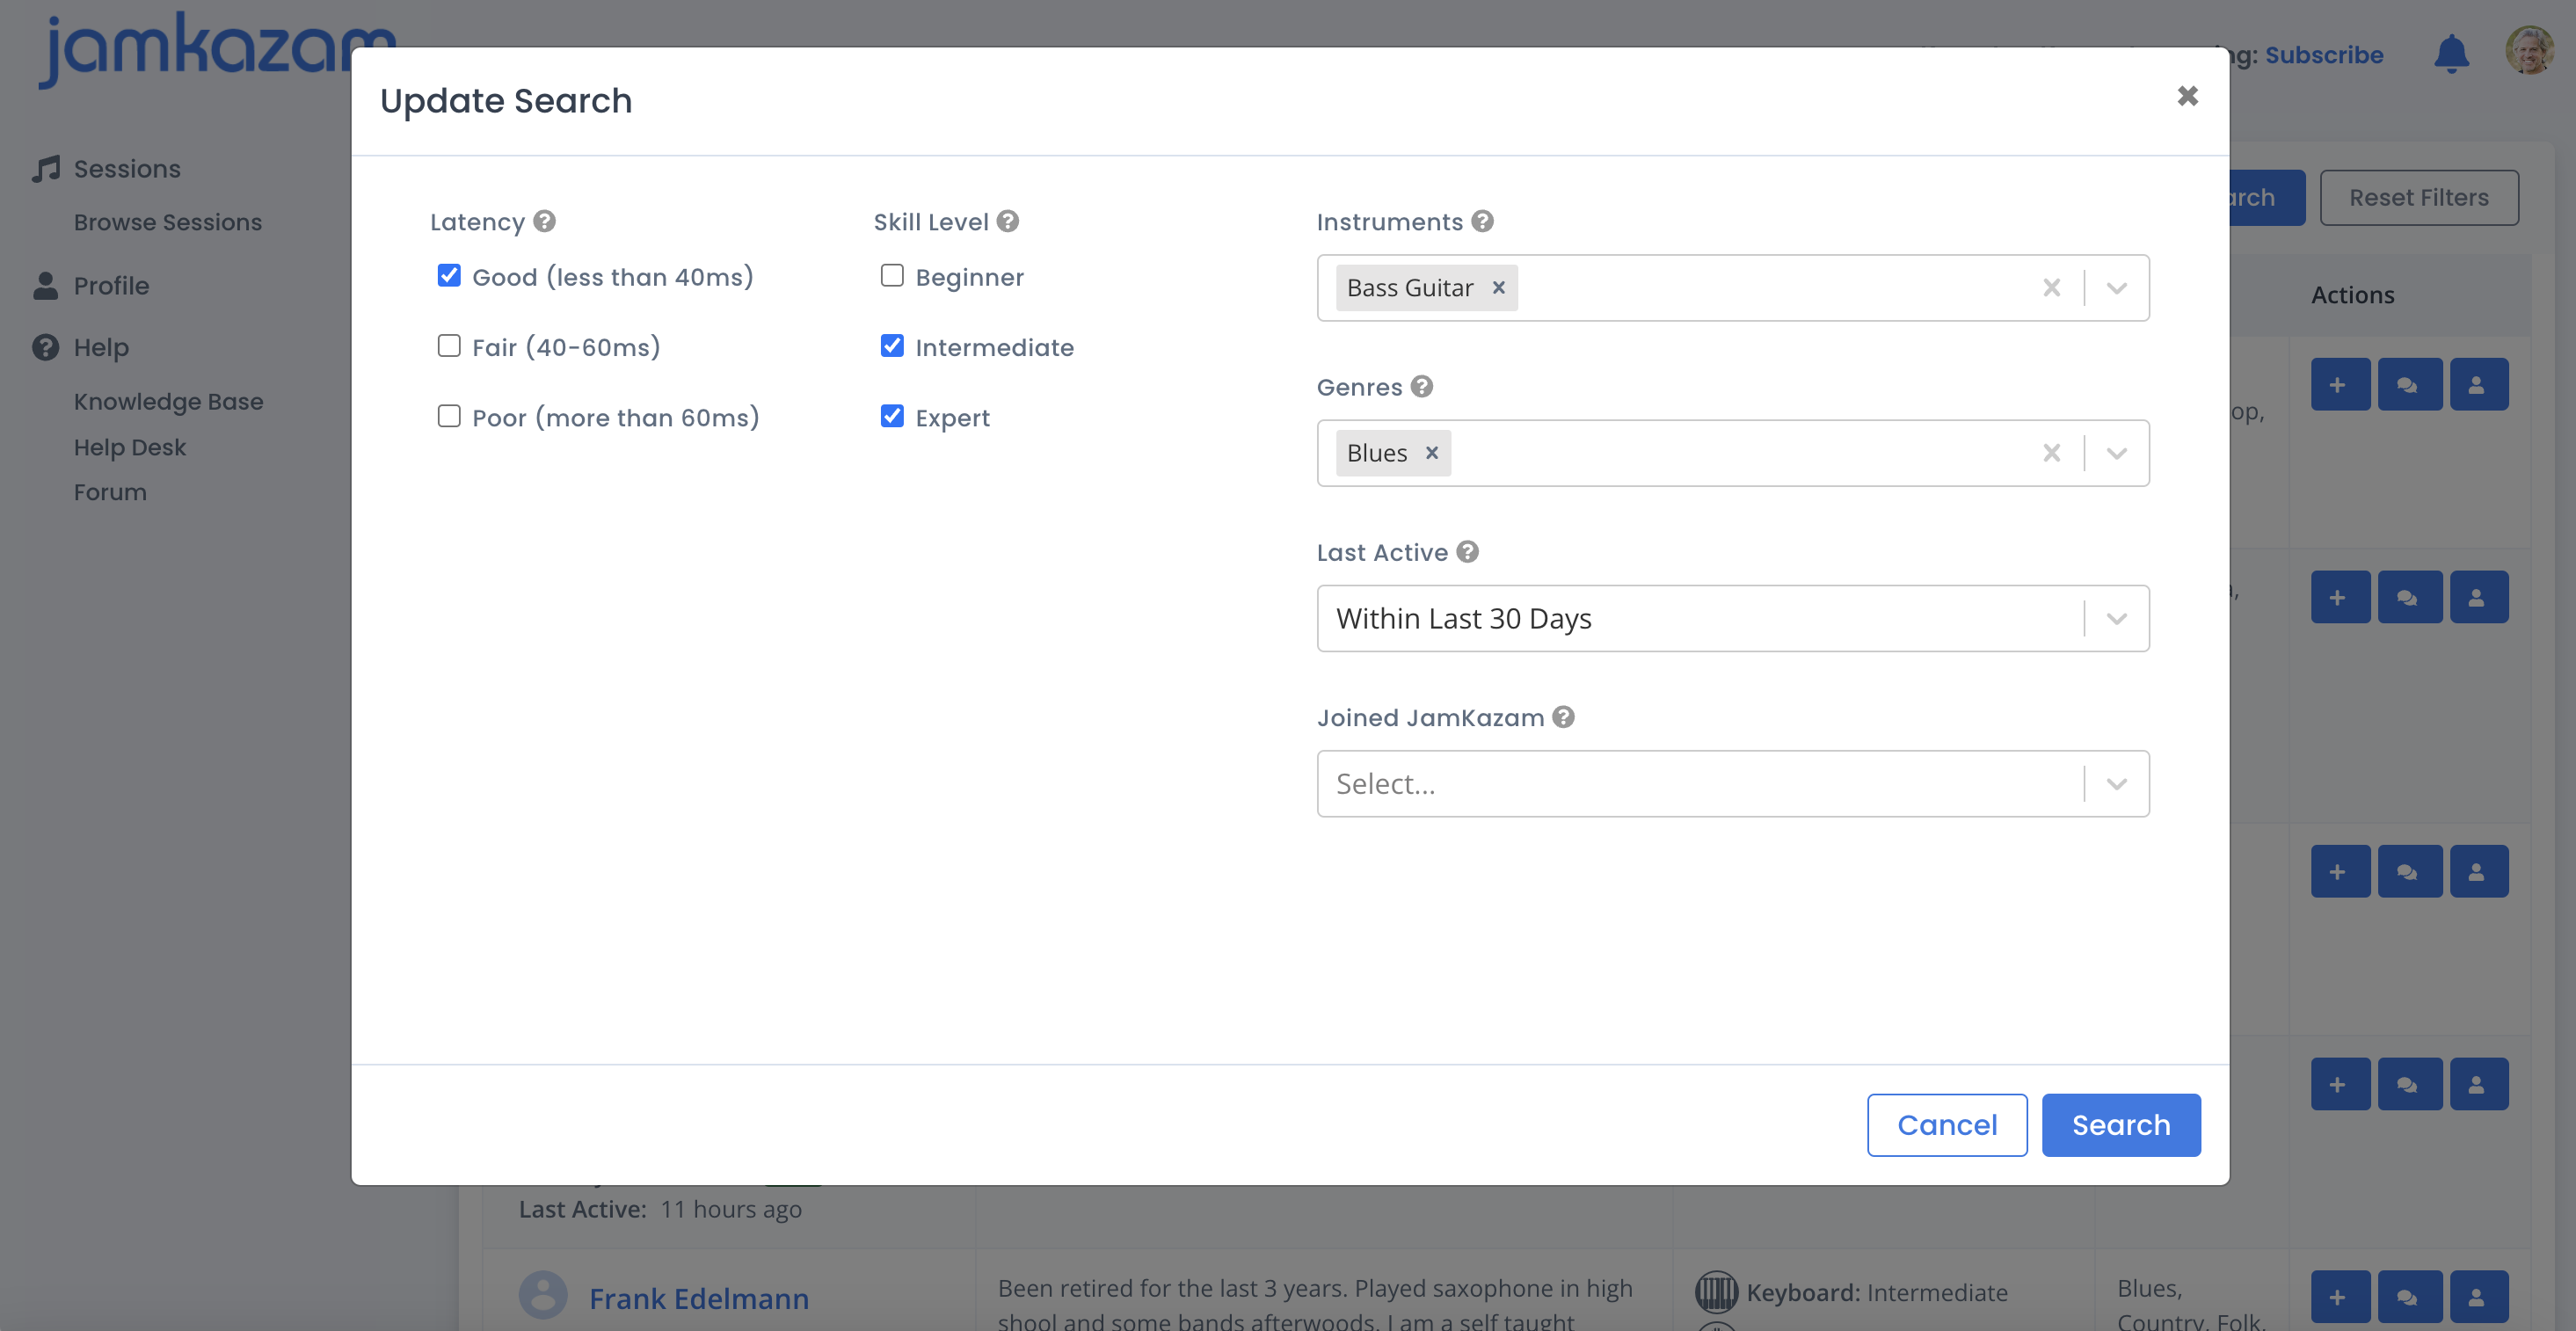Click the Last Active help icon
The width and height of the screenshot is (2576, 1331).
point(1467,552)
